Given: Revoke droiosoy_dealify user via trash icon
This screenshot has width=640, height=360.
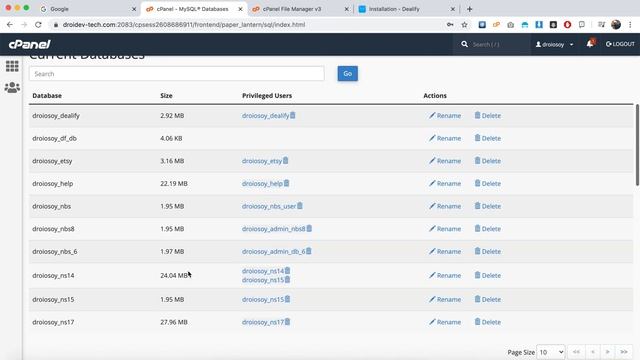Looking at the screenshot, I should [293, 116].
